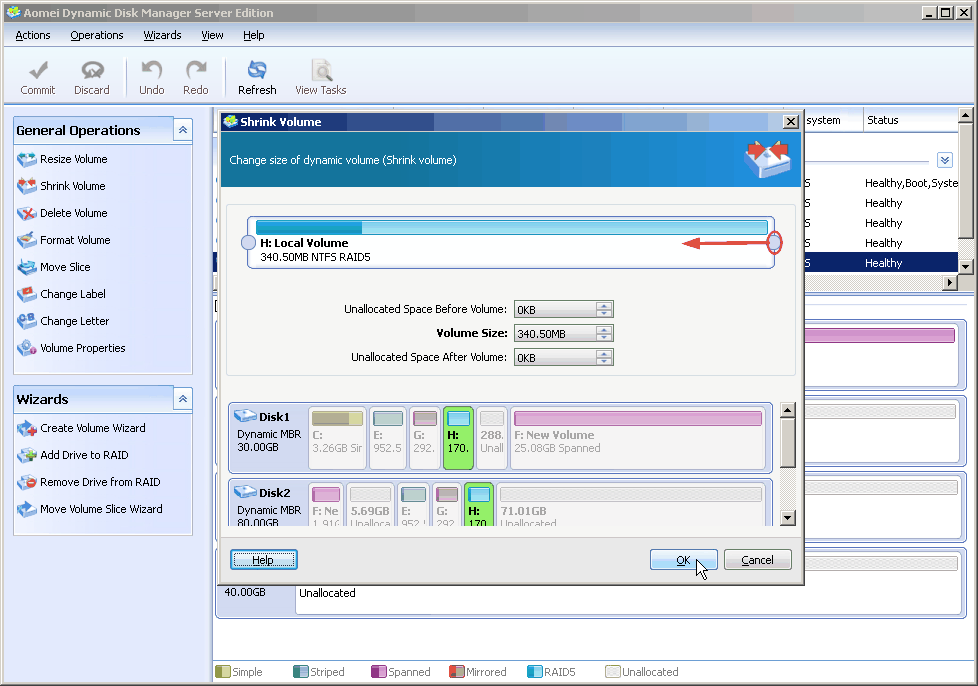
Task: Select the H: volume block on Disk2
Action: pos(479,504)
